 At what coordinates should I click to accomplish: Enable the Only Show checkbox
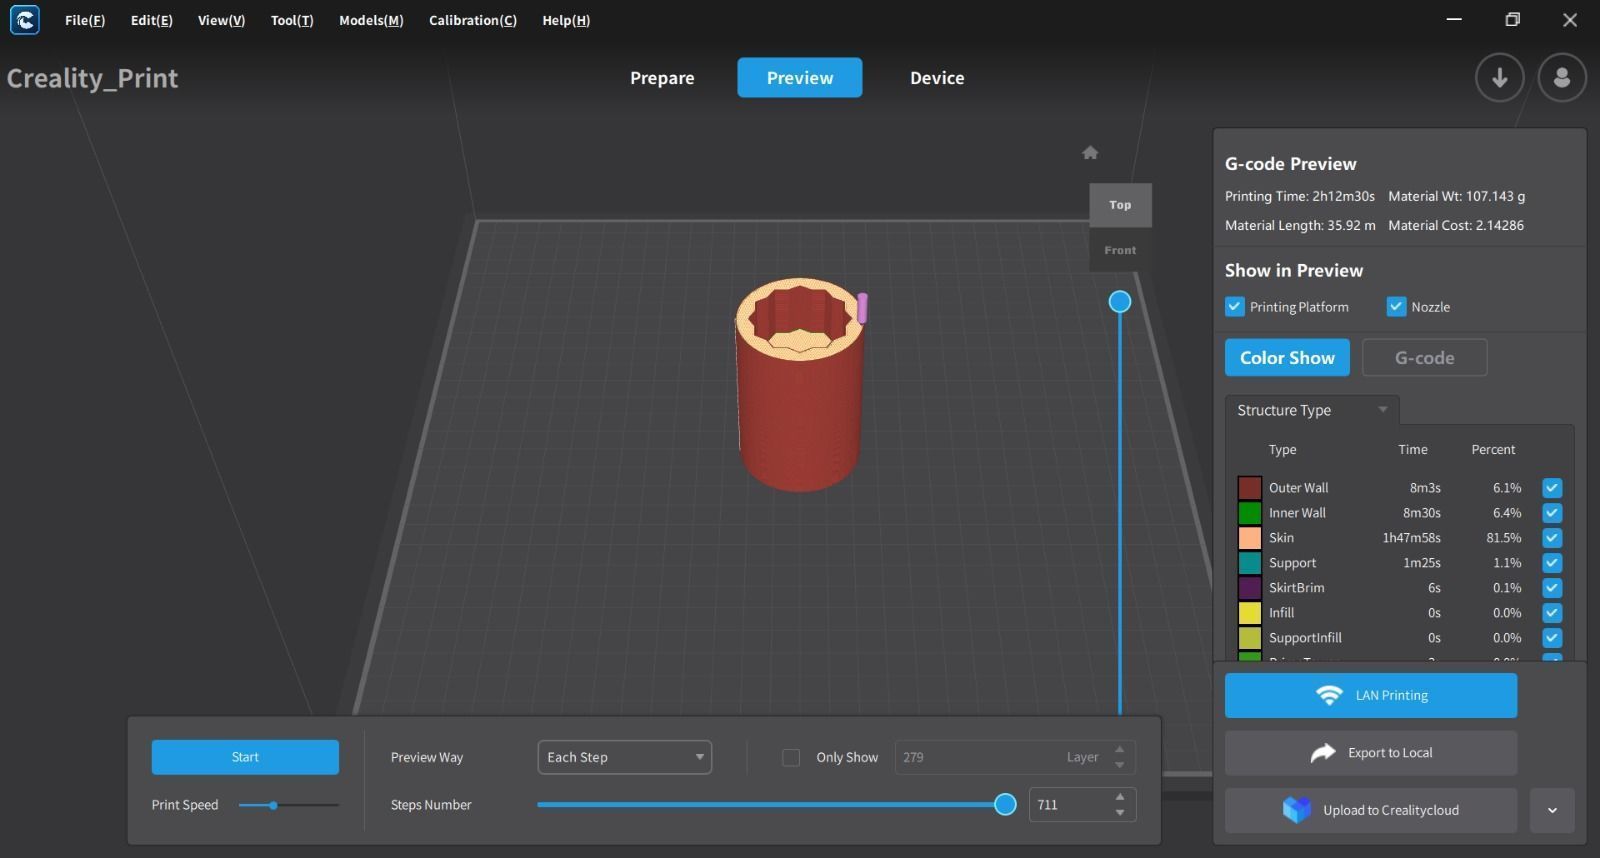tap(791, 758)
